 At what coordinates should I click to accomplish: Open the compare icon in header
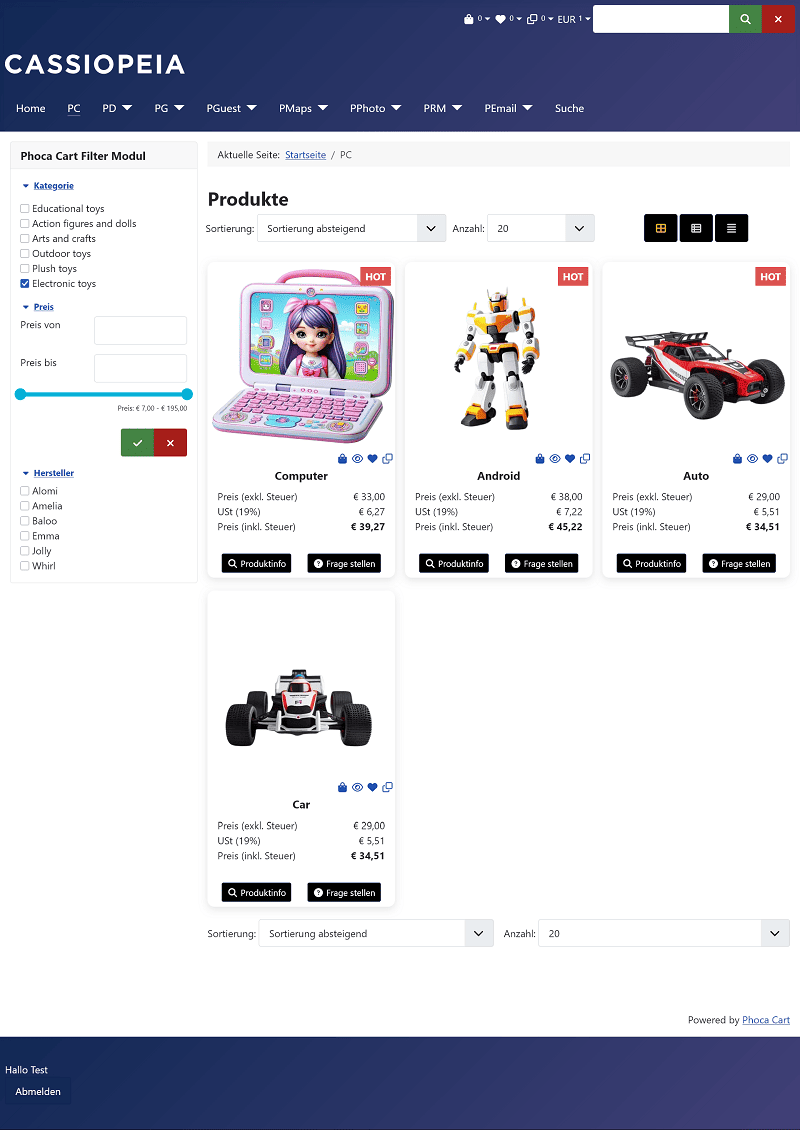pyautogui.click(x=532, y=19)
